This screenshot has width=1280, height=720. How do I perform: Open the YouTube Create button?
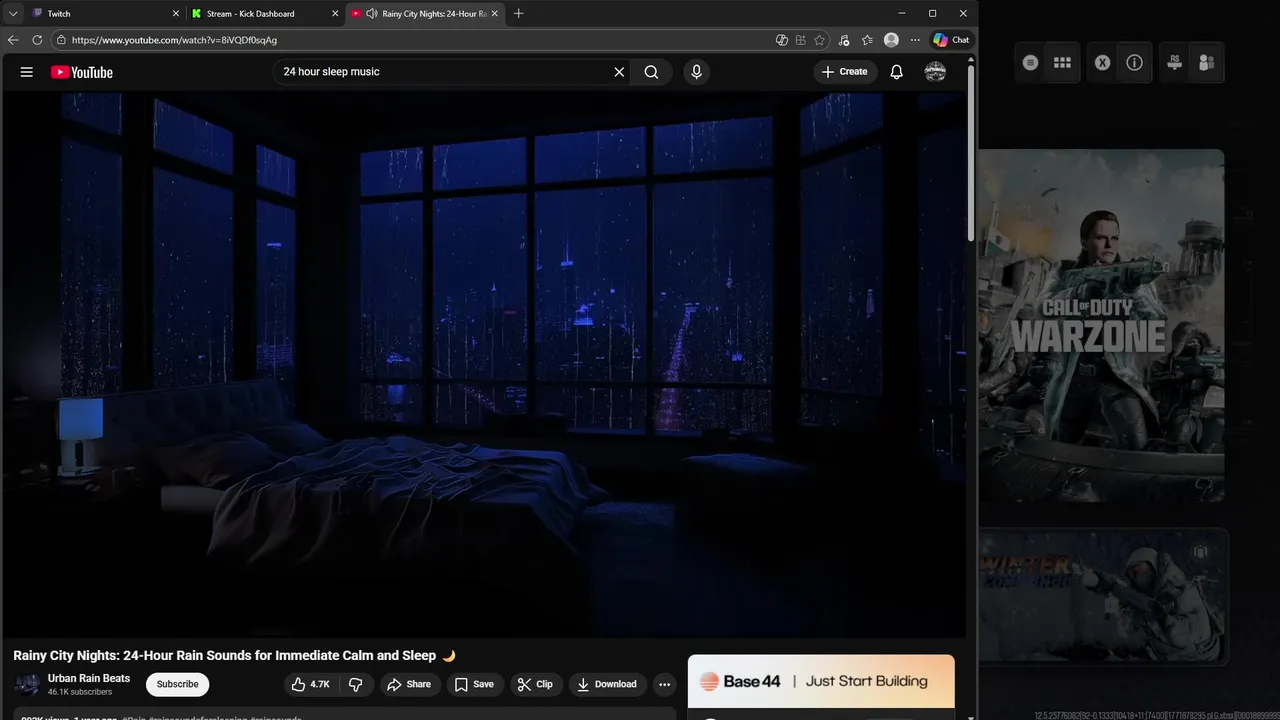(845, 72)
